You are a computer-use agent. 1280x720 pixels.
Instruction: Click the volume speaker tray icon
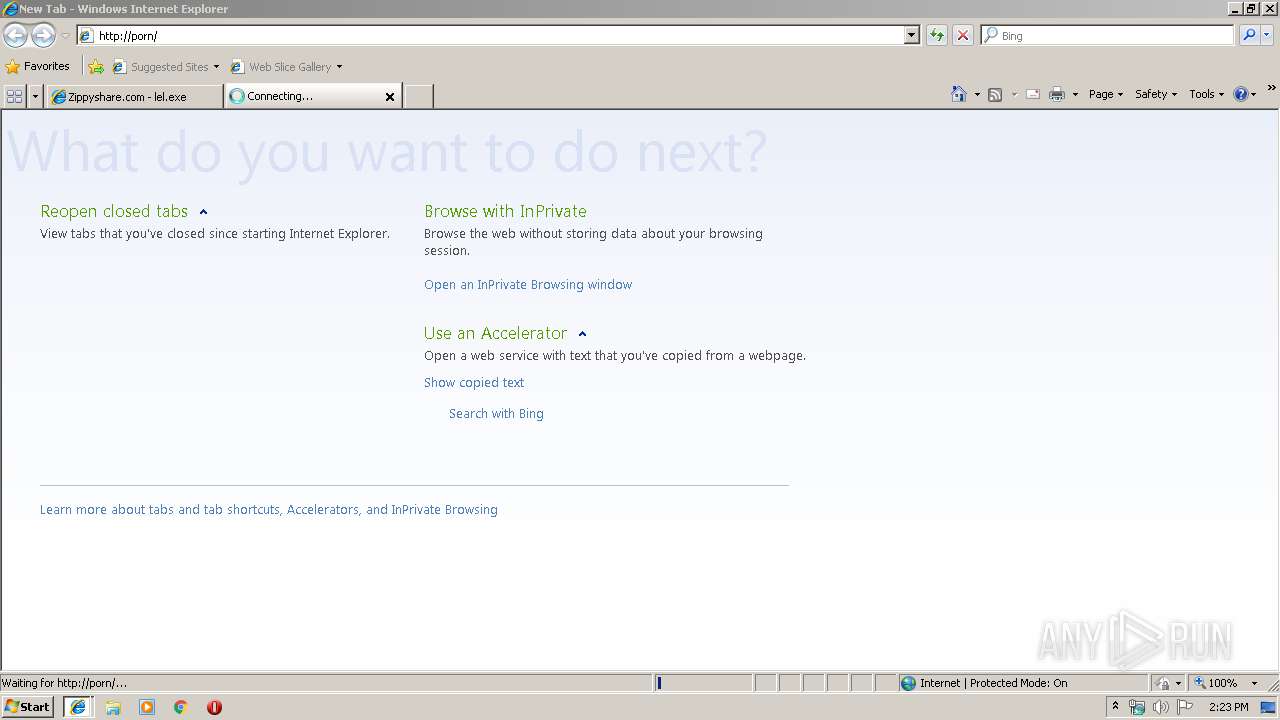tap(1161, 707)
